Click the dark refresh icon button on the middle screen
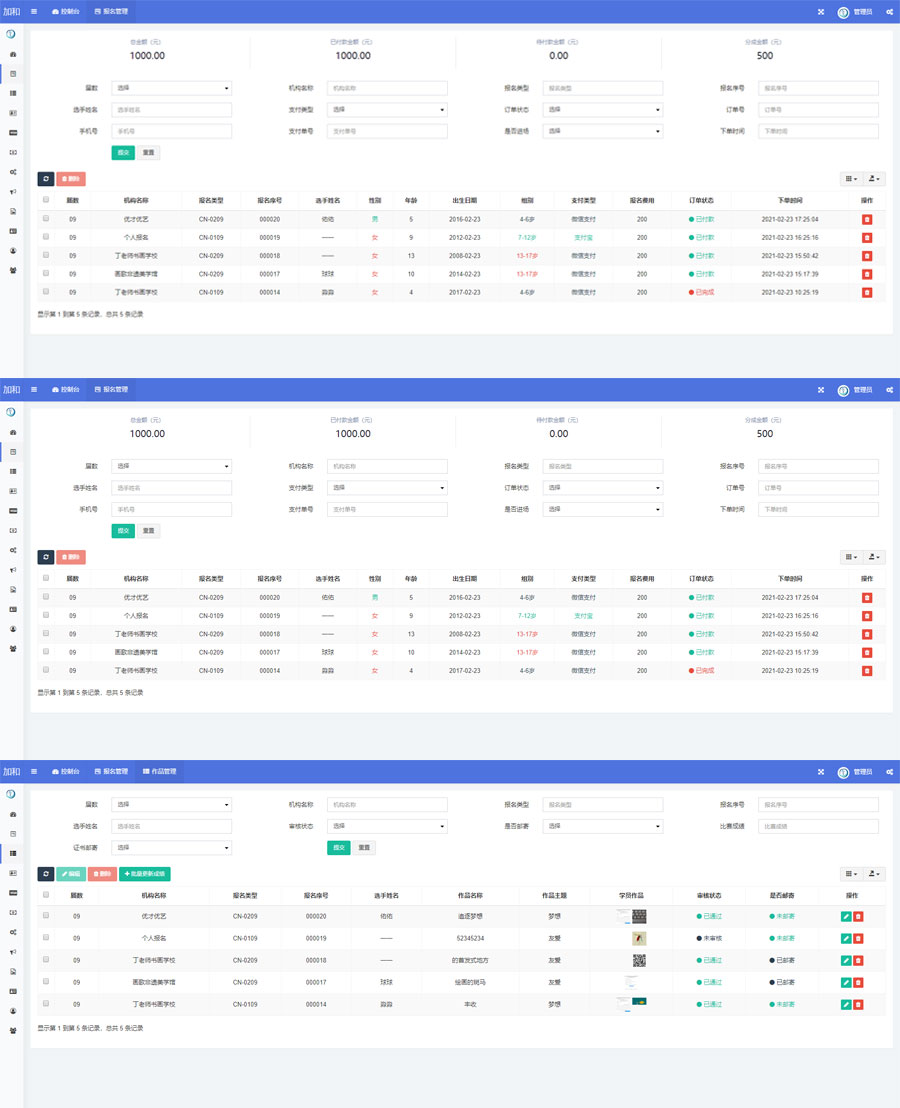900x1108 pixels. pos(46,557)
